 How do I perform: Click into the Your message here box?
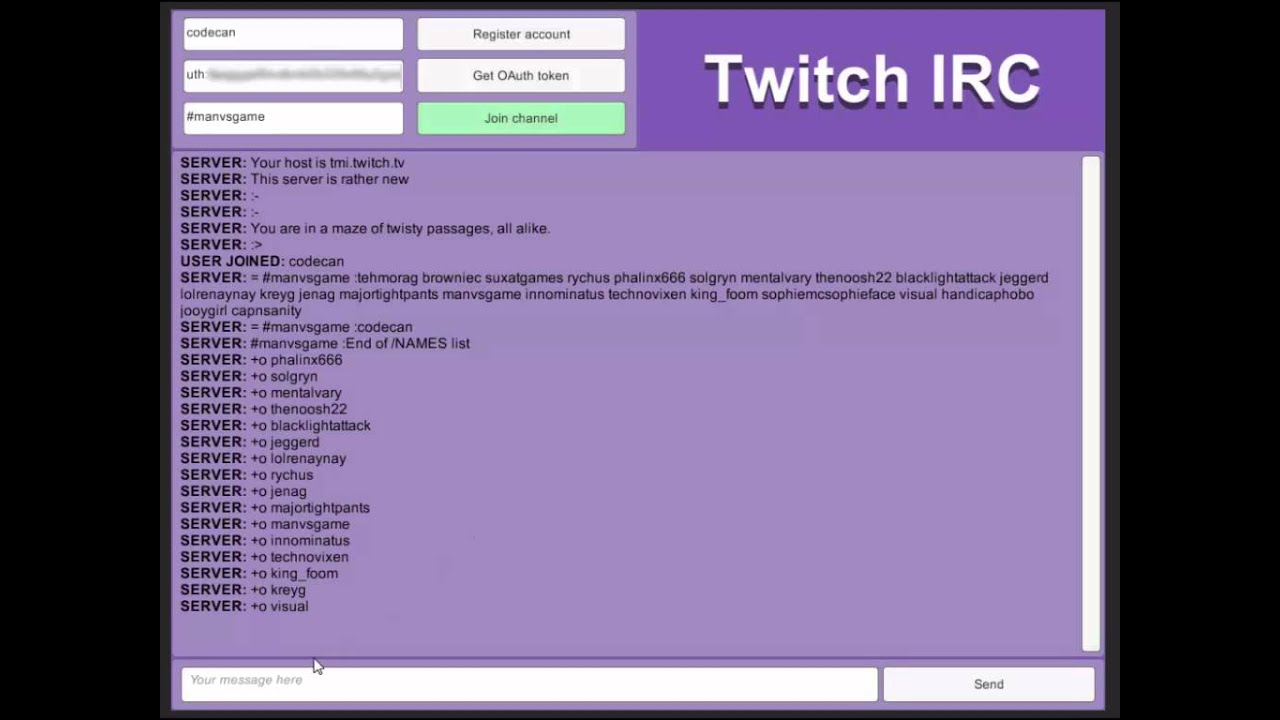[529, 683]
